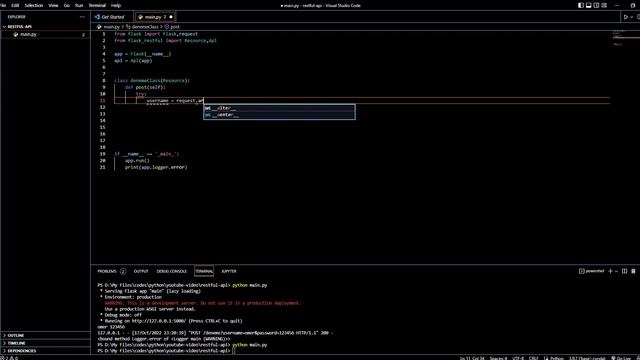Image resolution: width=640 pixels, height=360 pixels.
Task: Click the unsaved dot on main.py tab
Action: [171, 17]
